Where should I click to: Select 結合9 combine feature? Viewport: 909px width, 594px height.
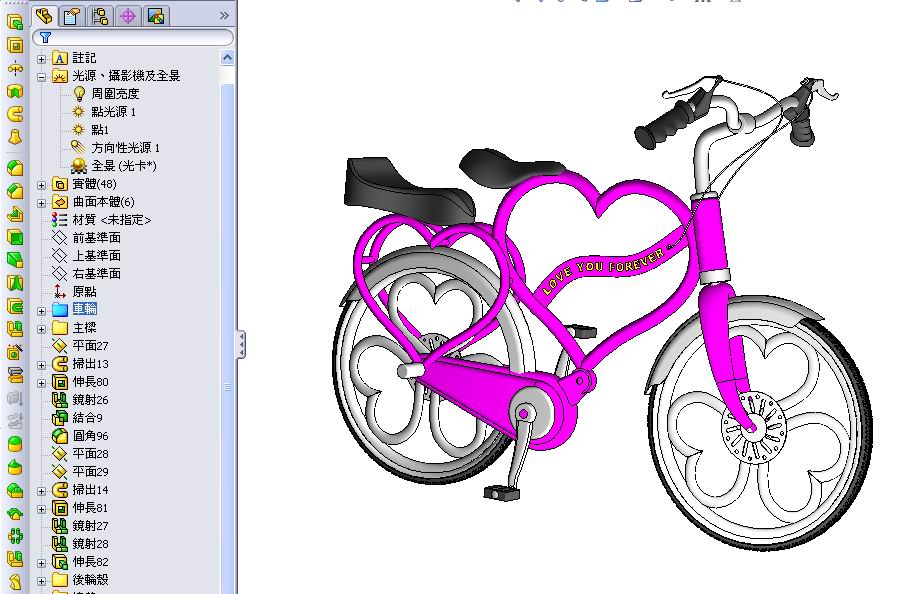tap(87, 417)
